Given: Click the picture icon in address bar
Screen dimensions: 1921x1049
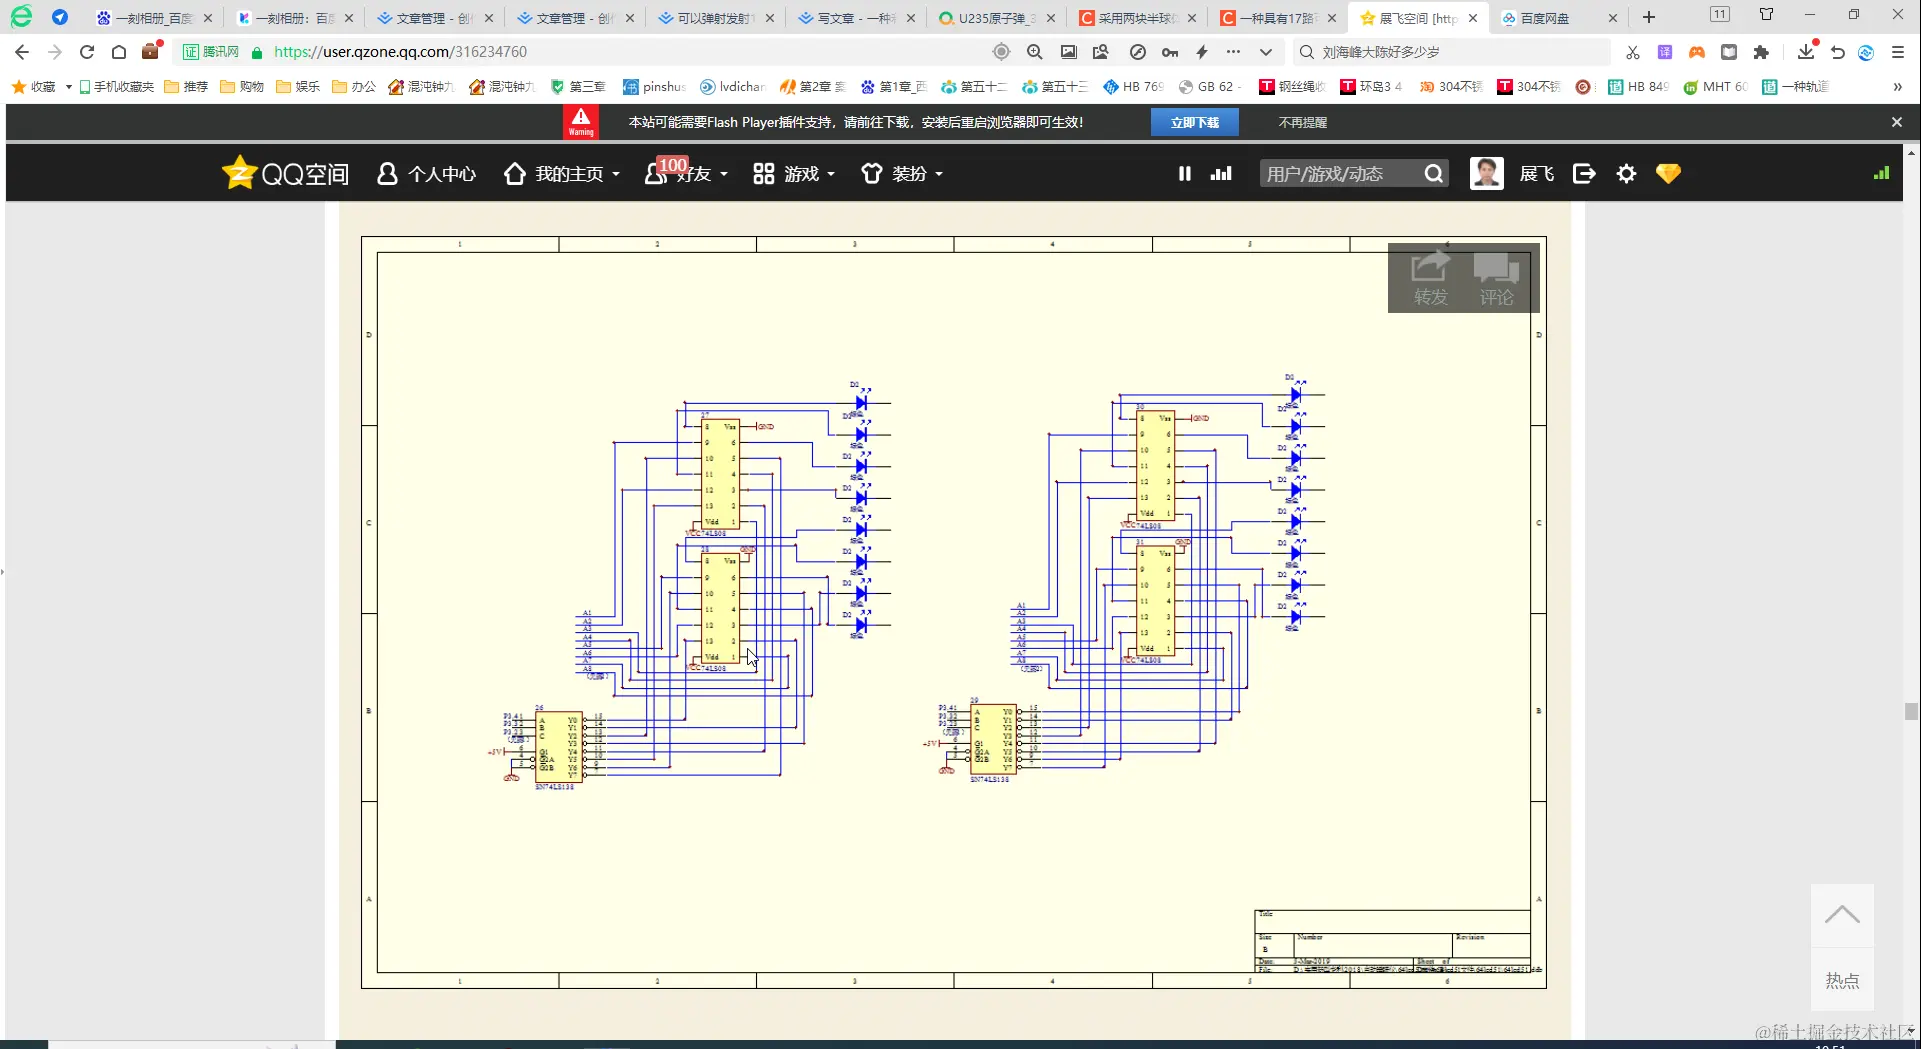Looking at the screenshot, I should [1069, 52].
